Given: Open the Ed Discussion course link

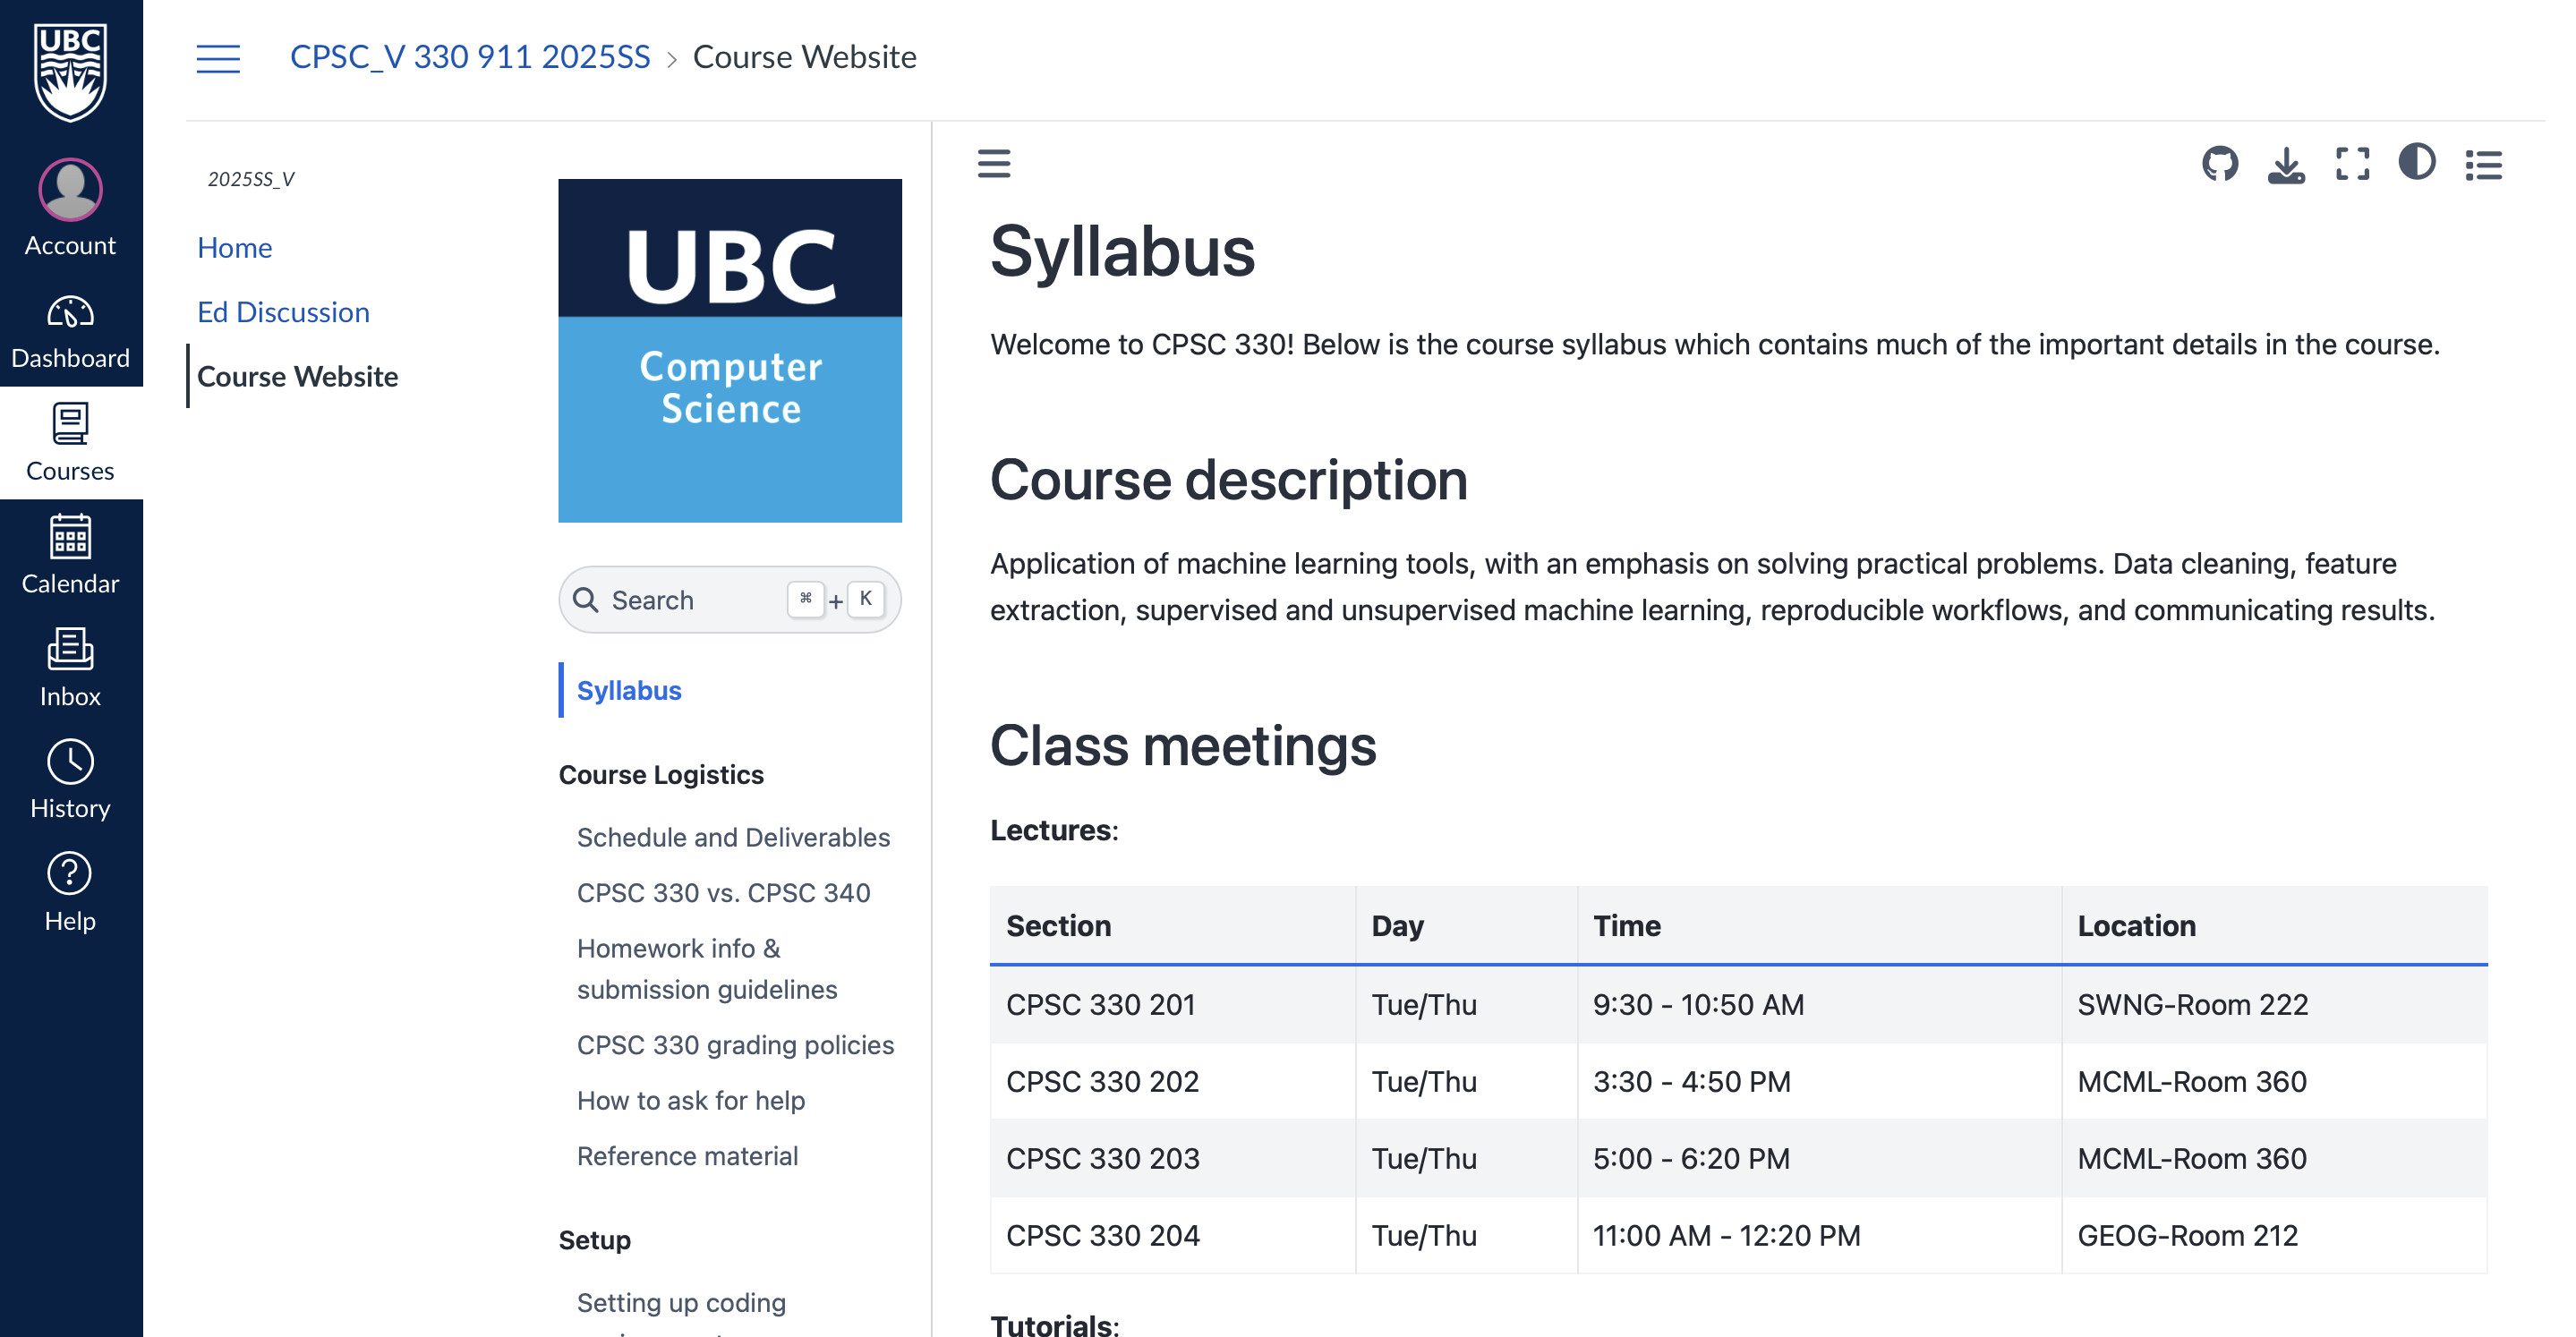Looking at the screenshot, I should click(283, 312).
